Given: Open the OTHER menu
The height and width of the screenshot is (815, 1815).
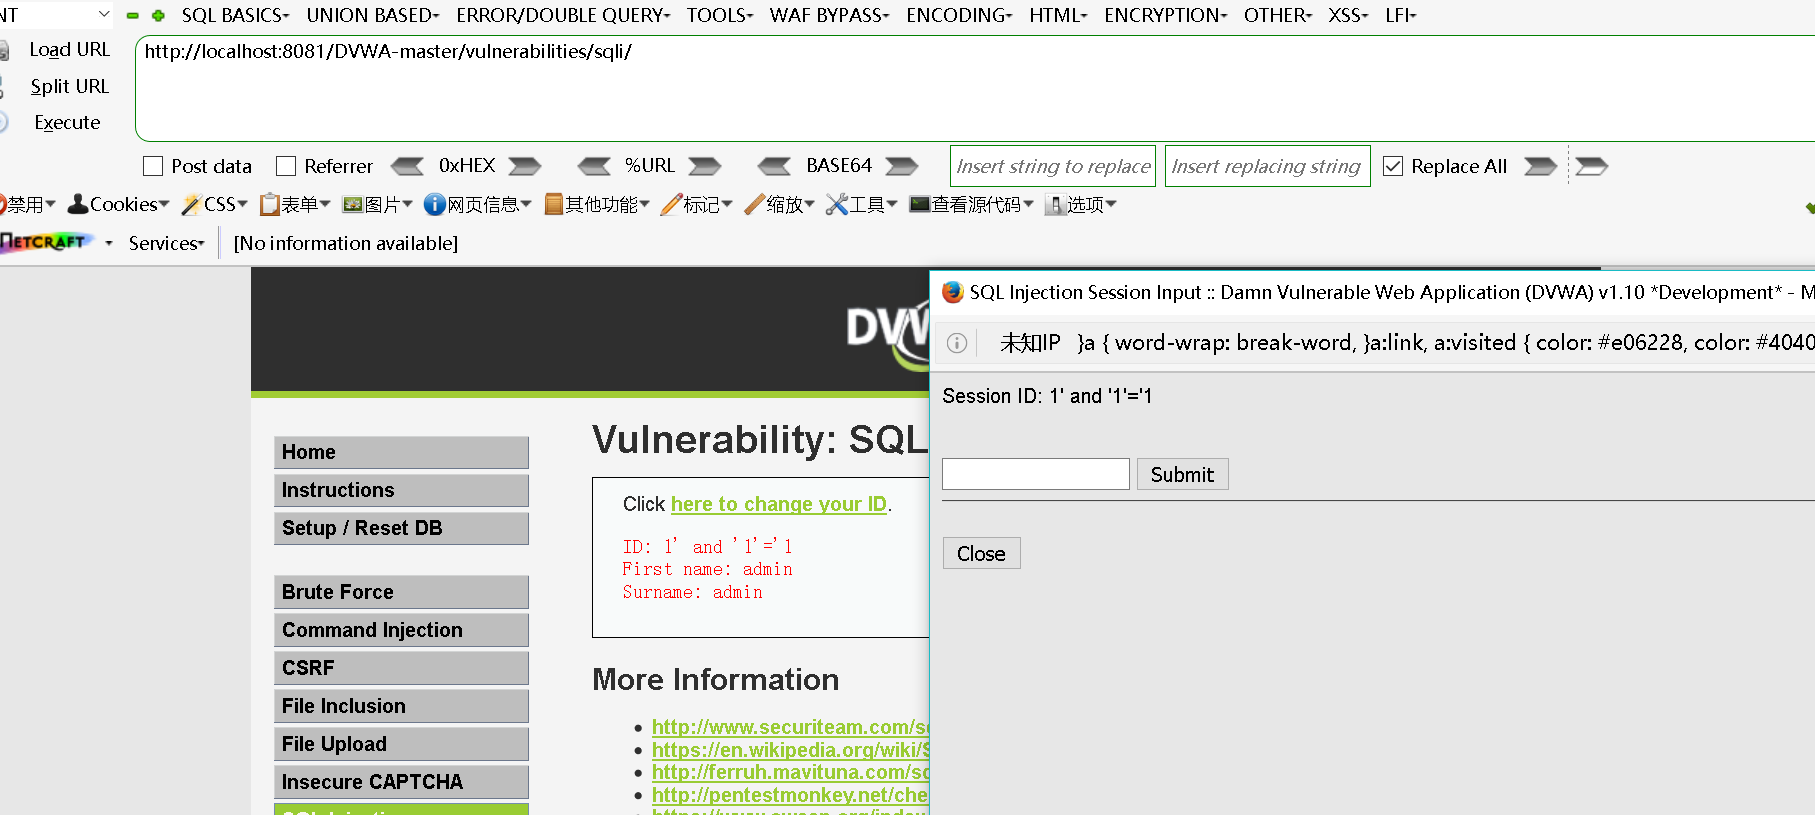Looking at the screenshot, I should [1277, 15].
